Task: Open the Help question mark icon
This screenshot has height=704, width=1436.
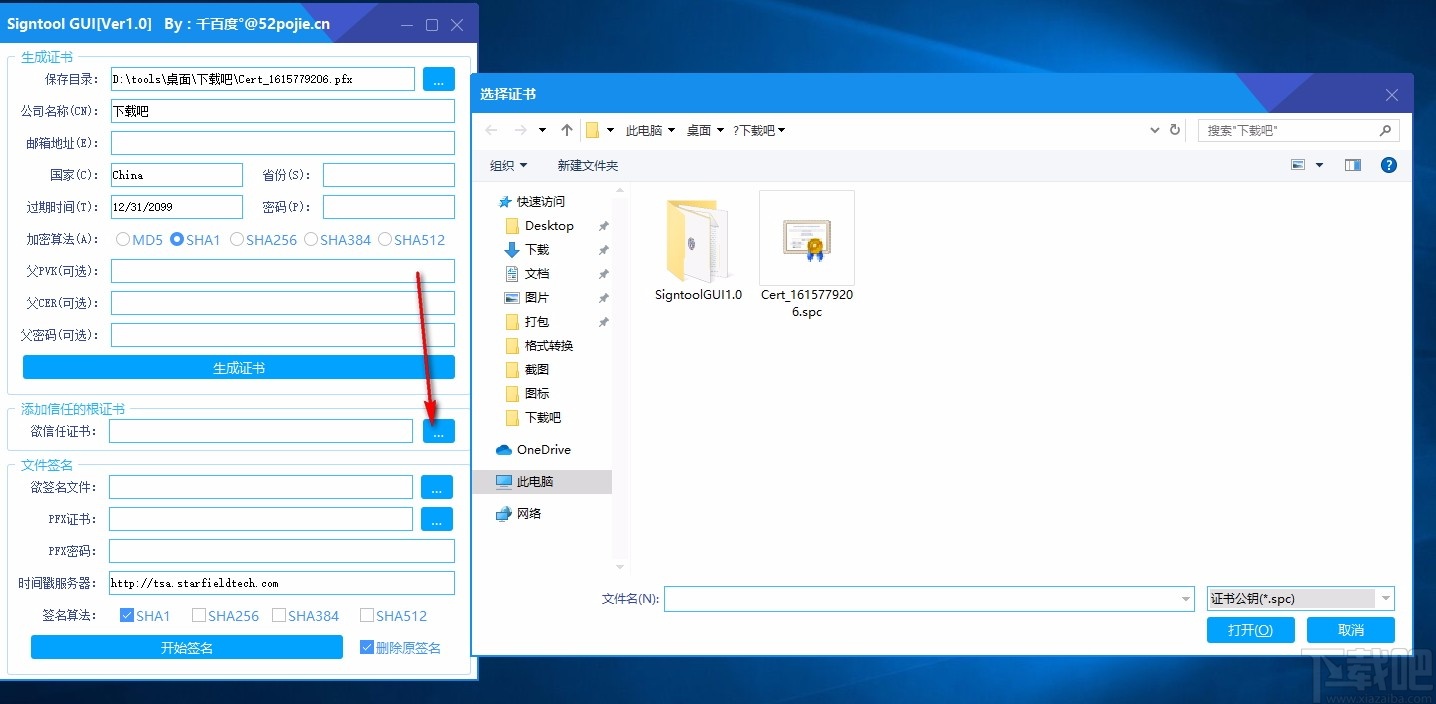Action: pos(1388,165)
